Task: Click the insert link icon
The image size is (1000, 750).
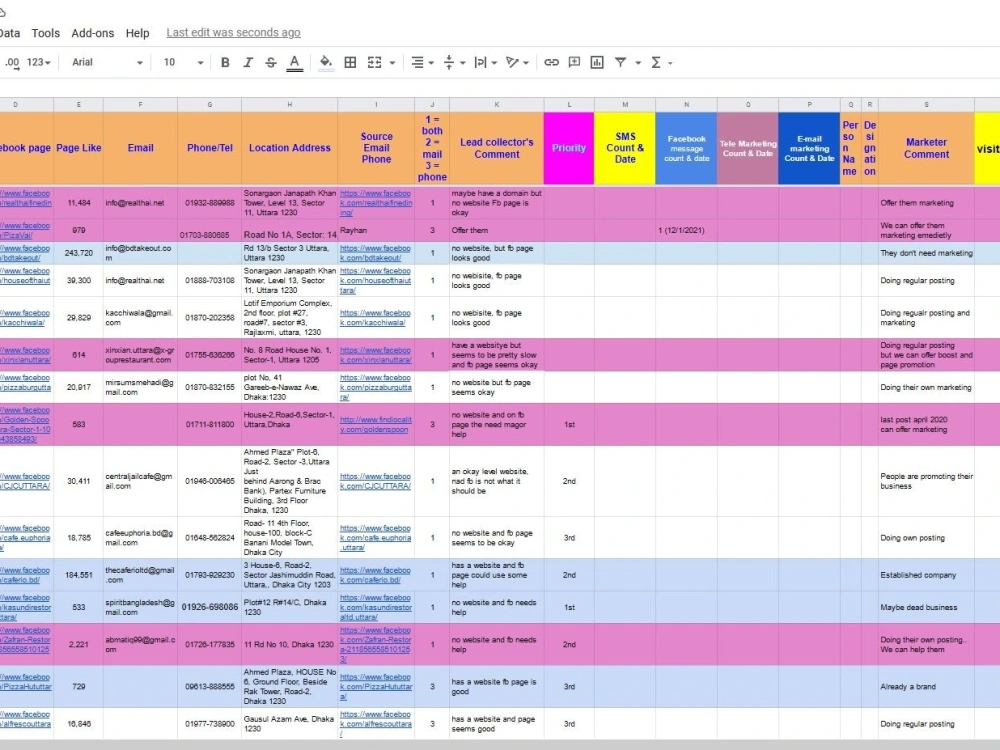Action: (551, 62)
